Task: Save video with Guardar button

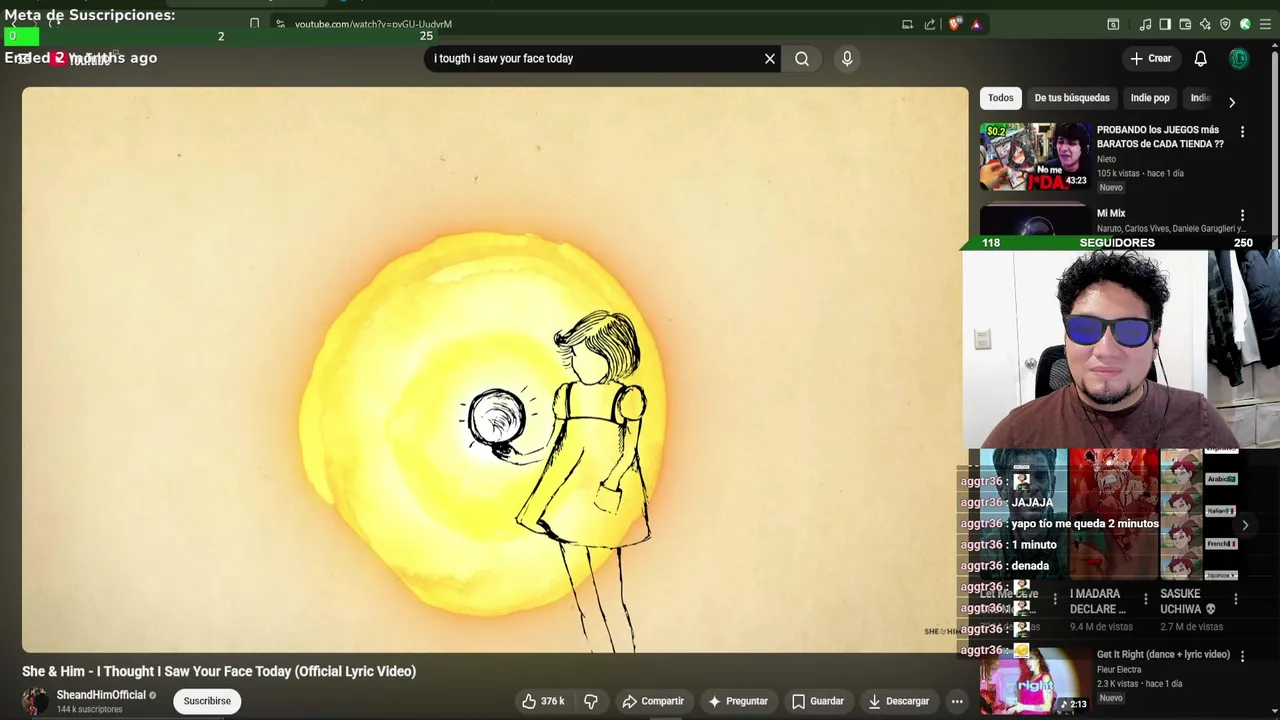Action: point(818,701)
